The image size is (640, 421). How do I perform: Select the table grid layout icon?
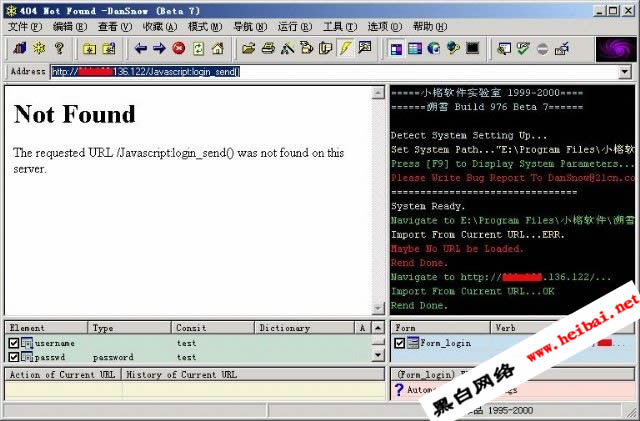[x=415, y=49]
